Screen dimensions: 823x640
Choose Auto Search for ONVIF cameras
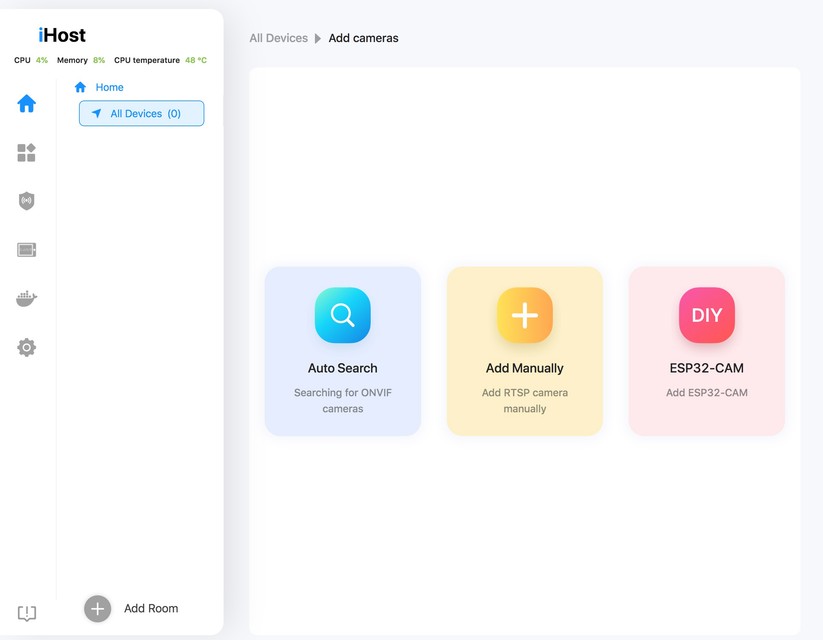(x=342, y=352)
